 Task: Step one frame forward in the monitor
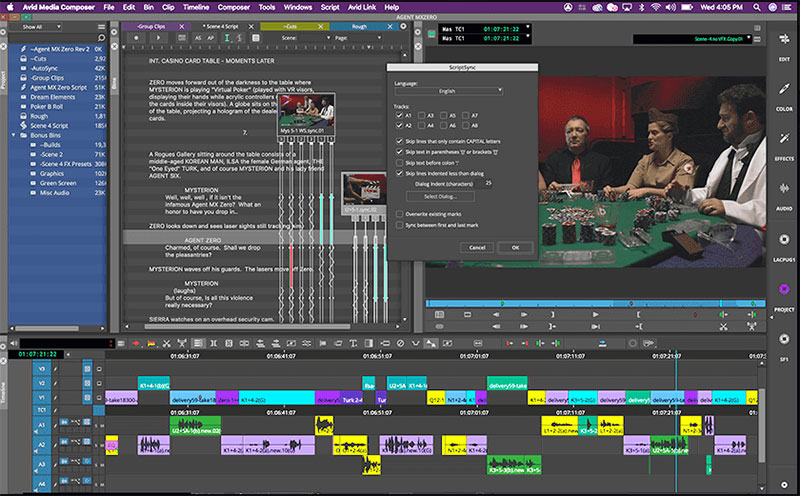point(523,314)
